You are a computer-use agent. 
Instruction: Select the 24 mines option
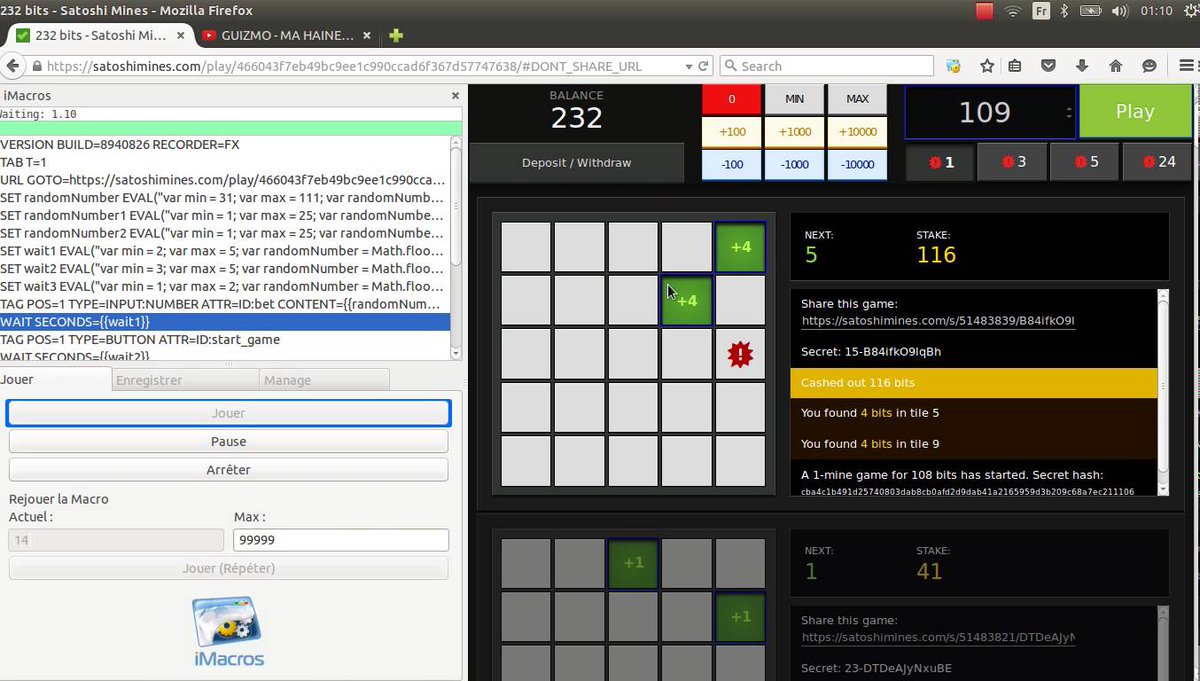point(1157,161)
